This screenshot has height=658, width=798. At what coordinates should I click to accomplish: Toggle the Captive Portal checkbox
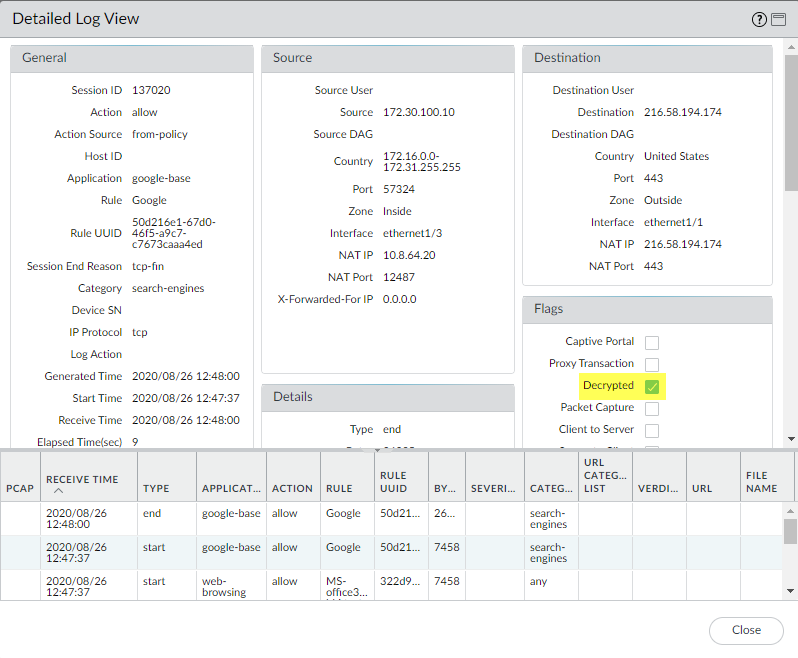pos(652,342)
